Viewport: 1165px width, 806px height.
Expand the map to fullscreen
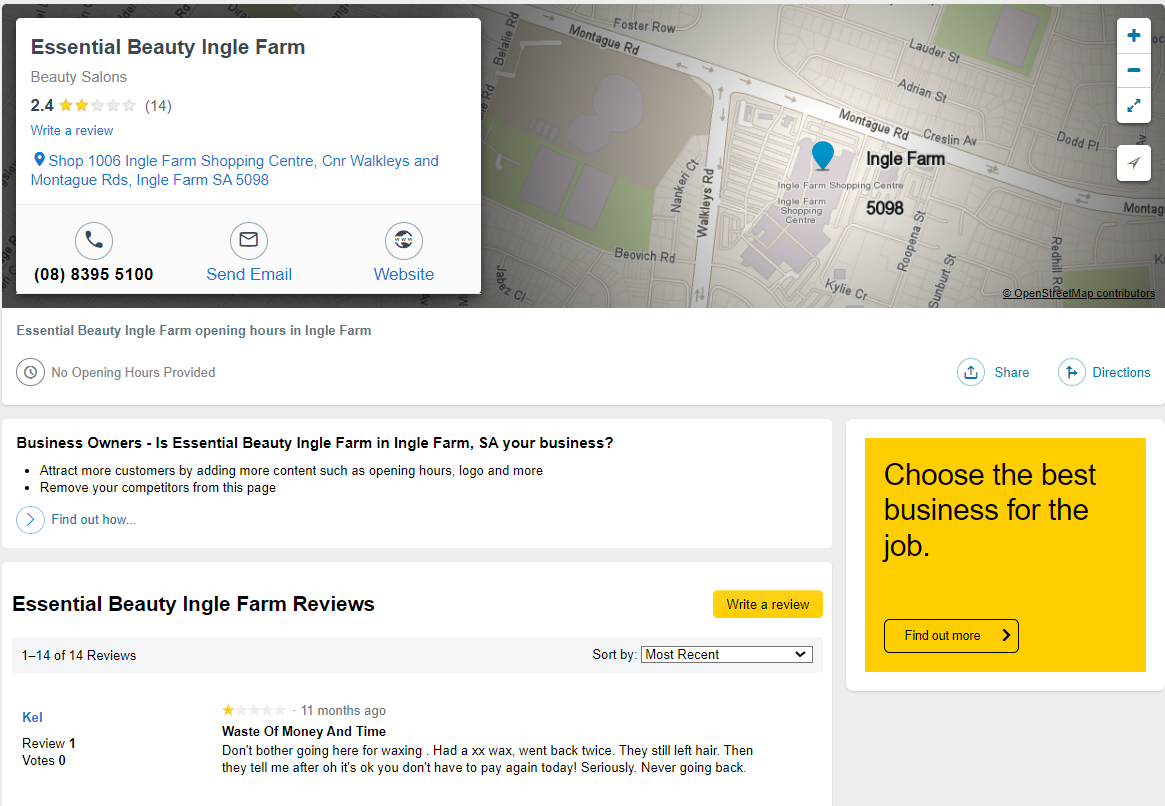(x=1134, y=105)
